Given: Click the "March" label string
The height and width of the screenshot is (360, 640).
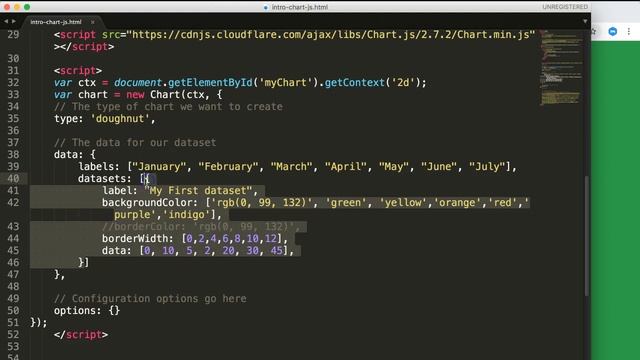Looking at the screenshot, I should 291,167.
